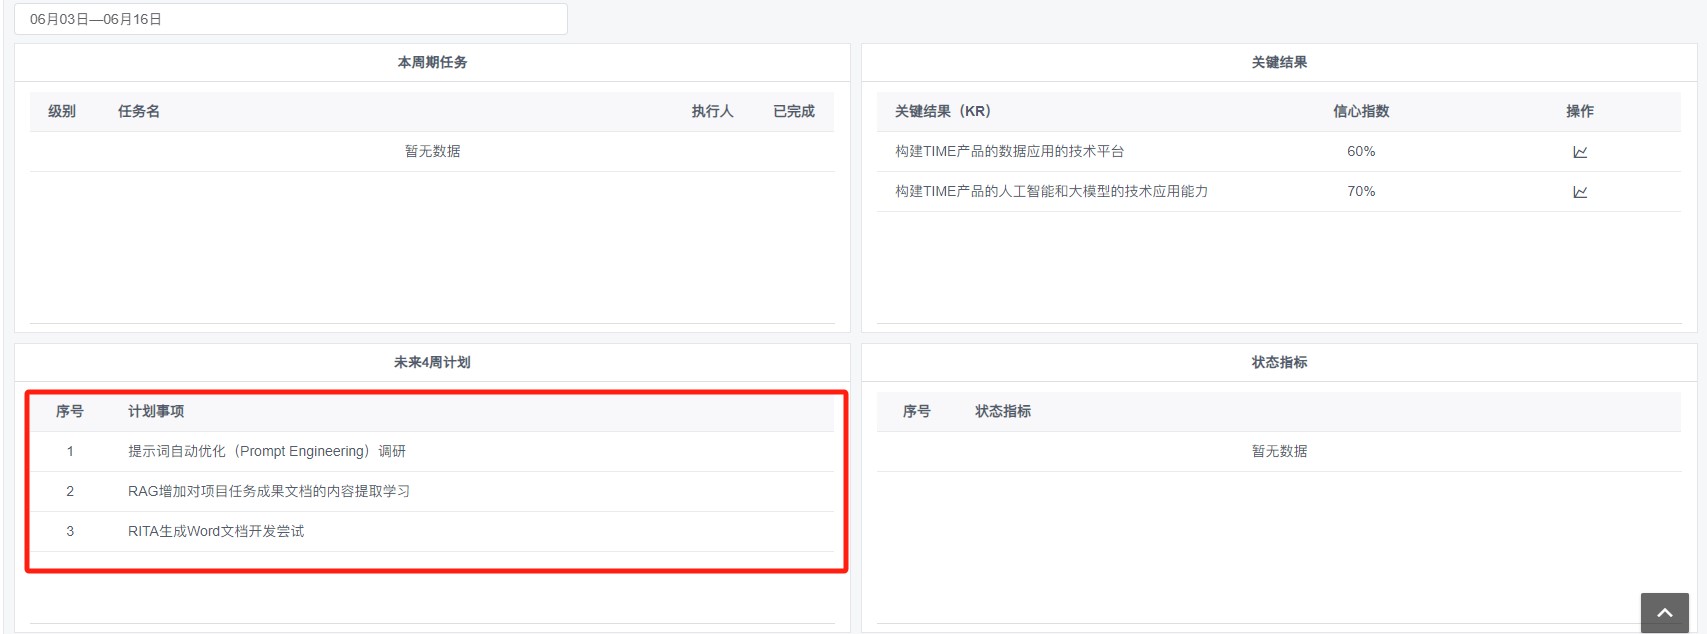
Task: Click the 状态指标 panel title
Action: coord(1279,362)
